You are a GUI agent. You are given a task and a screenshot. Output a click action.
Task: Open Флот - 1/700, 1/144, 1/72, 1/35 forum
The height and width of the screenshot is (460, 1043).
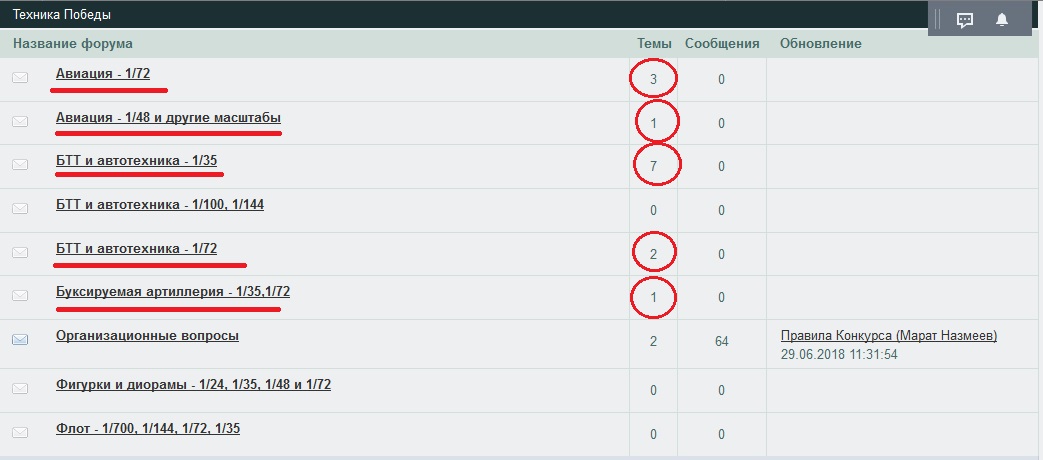point(148,428)
